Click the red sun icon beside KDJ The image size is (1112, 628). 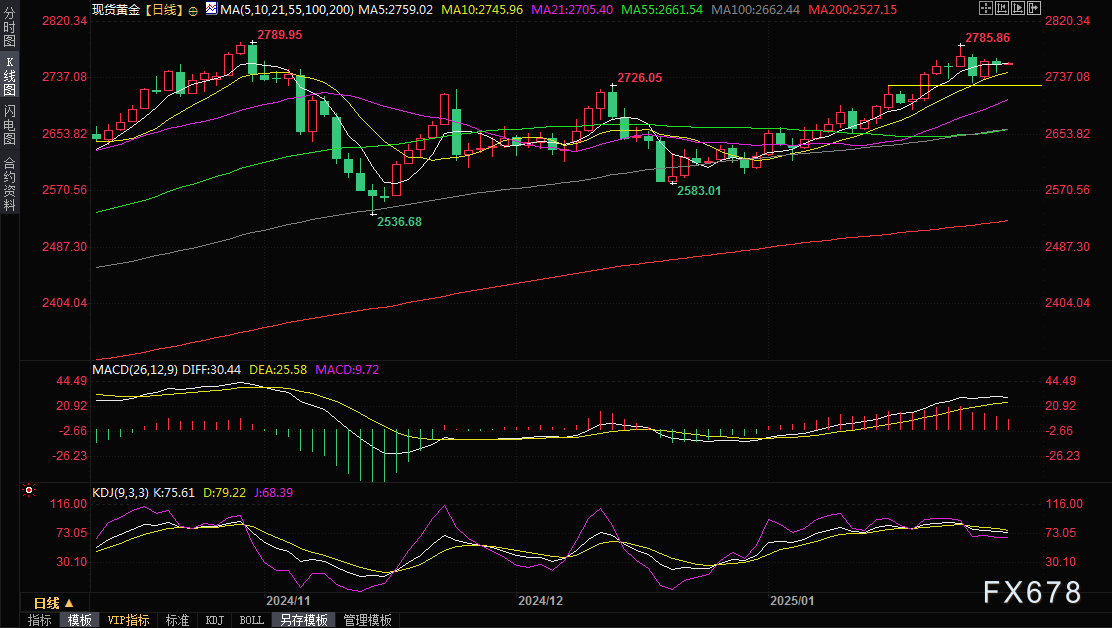pyautogui.click(x=28, y=492)
